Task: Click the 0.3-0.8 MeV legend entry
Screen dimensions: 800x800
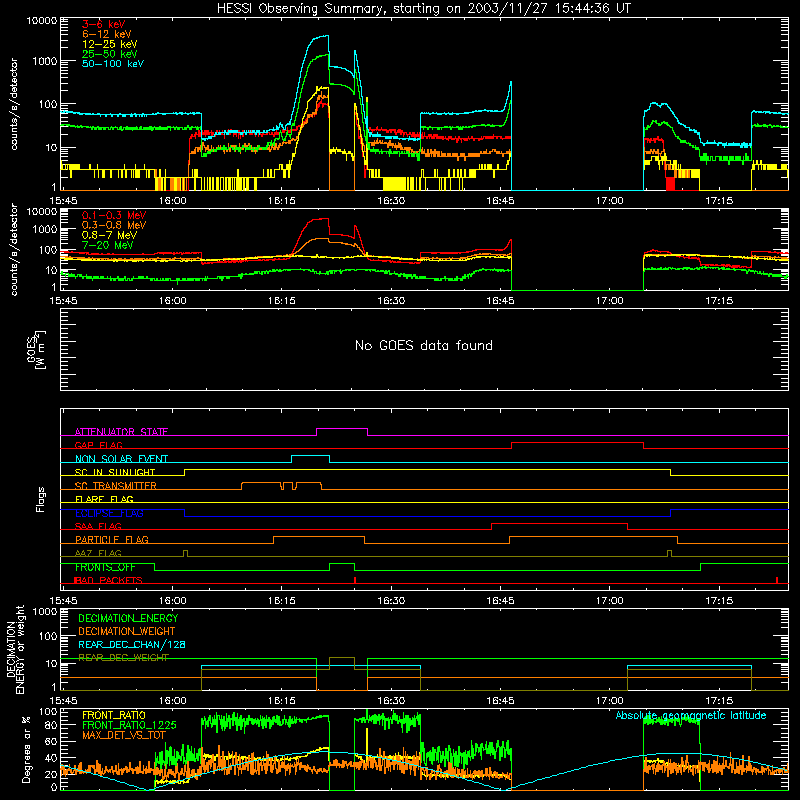Action: 114,225
